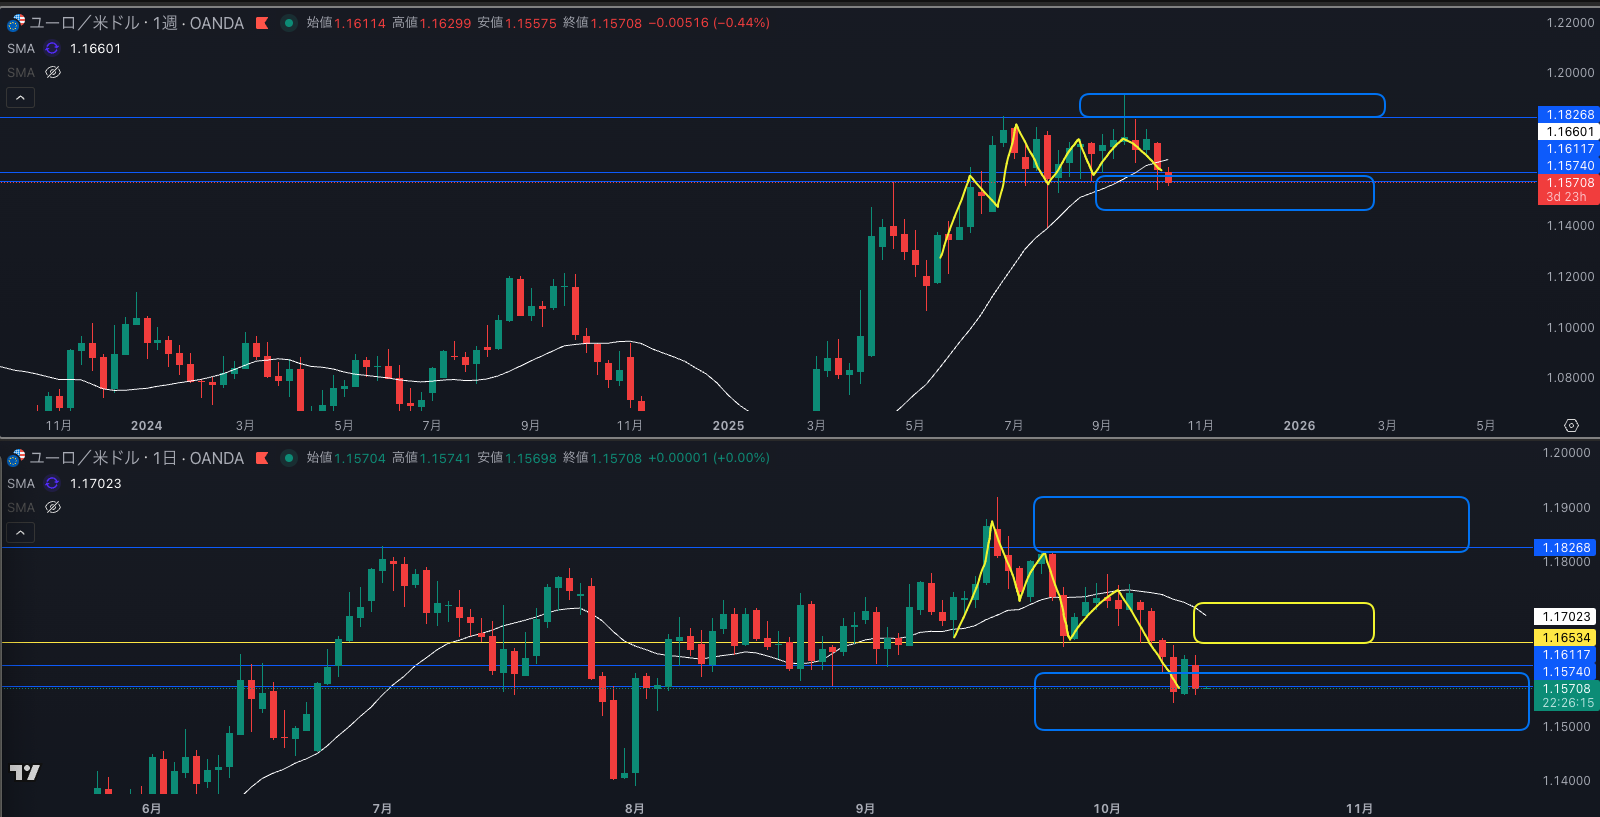The height and width of the screenshot is (817, 1600).
Task: Click weekly change −0.00516 (−0.44%)
Action: [709, 23]
